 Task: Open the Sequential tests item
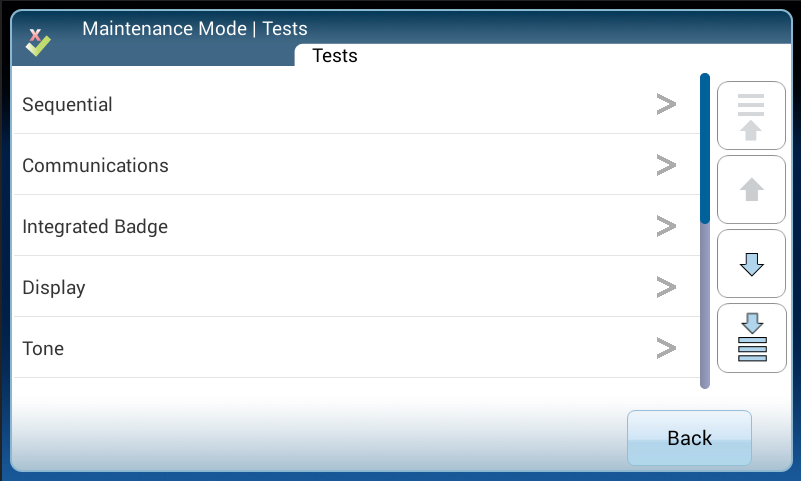pos(68,104)
